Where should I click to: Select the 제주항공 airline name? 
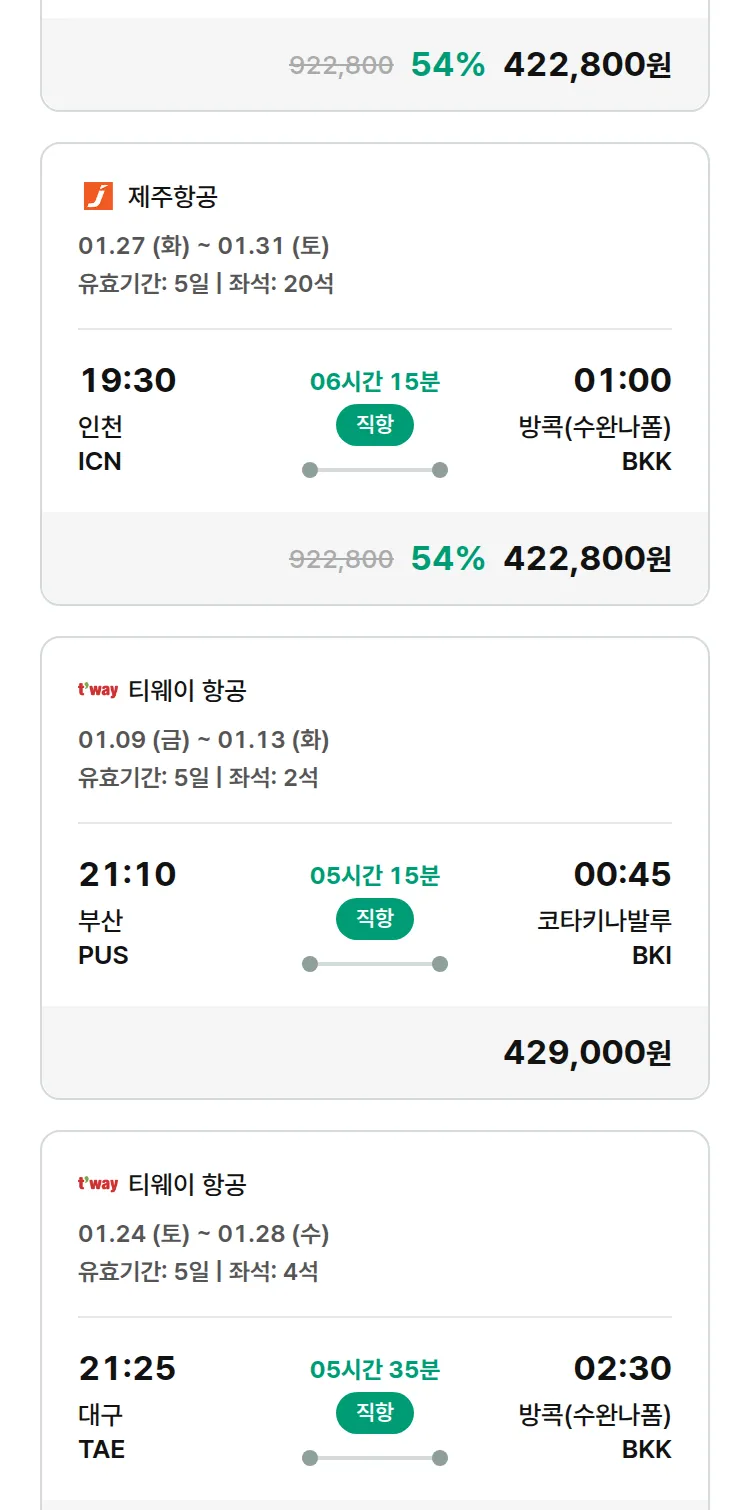(172, 196)
